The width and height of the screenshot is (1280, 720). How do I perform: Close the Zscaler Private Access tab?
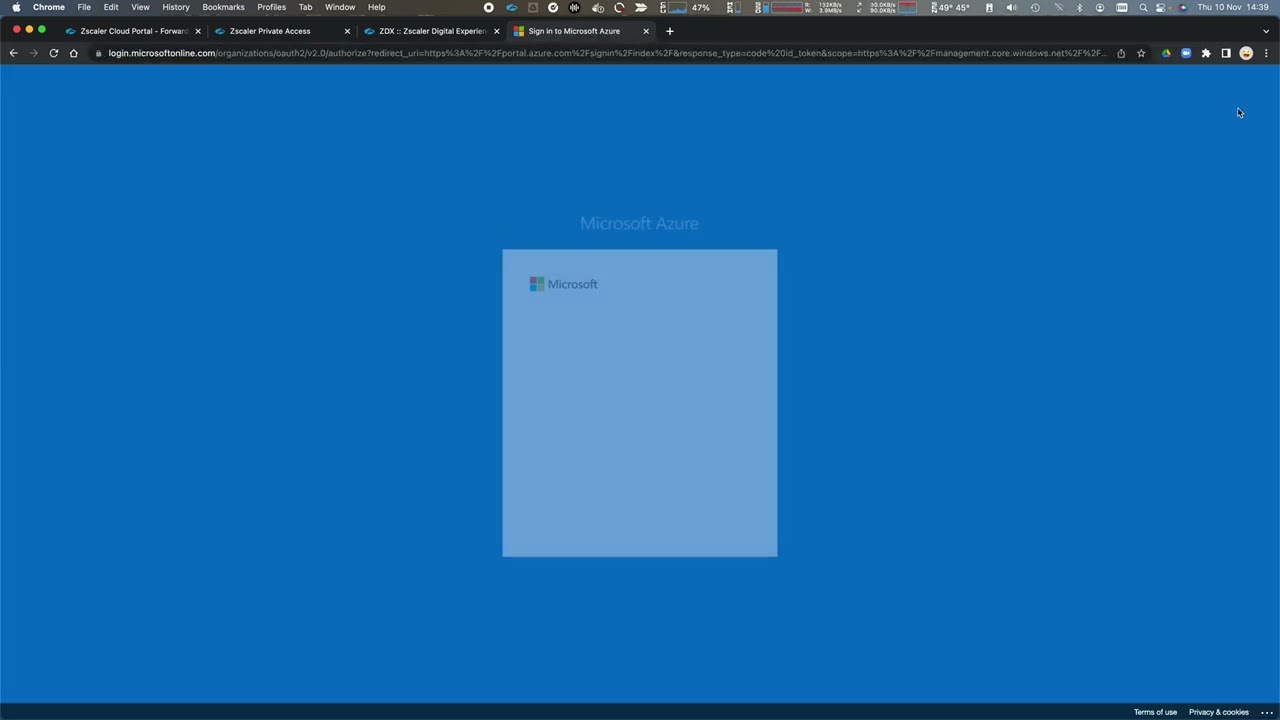[x=347, y=31]
